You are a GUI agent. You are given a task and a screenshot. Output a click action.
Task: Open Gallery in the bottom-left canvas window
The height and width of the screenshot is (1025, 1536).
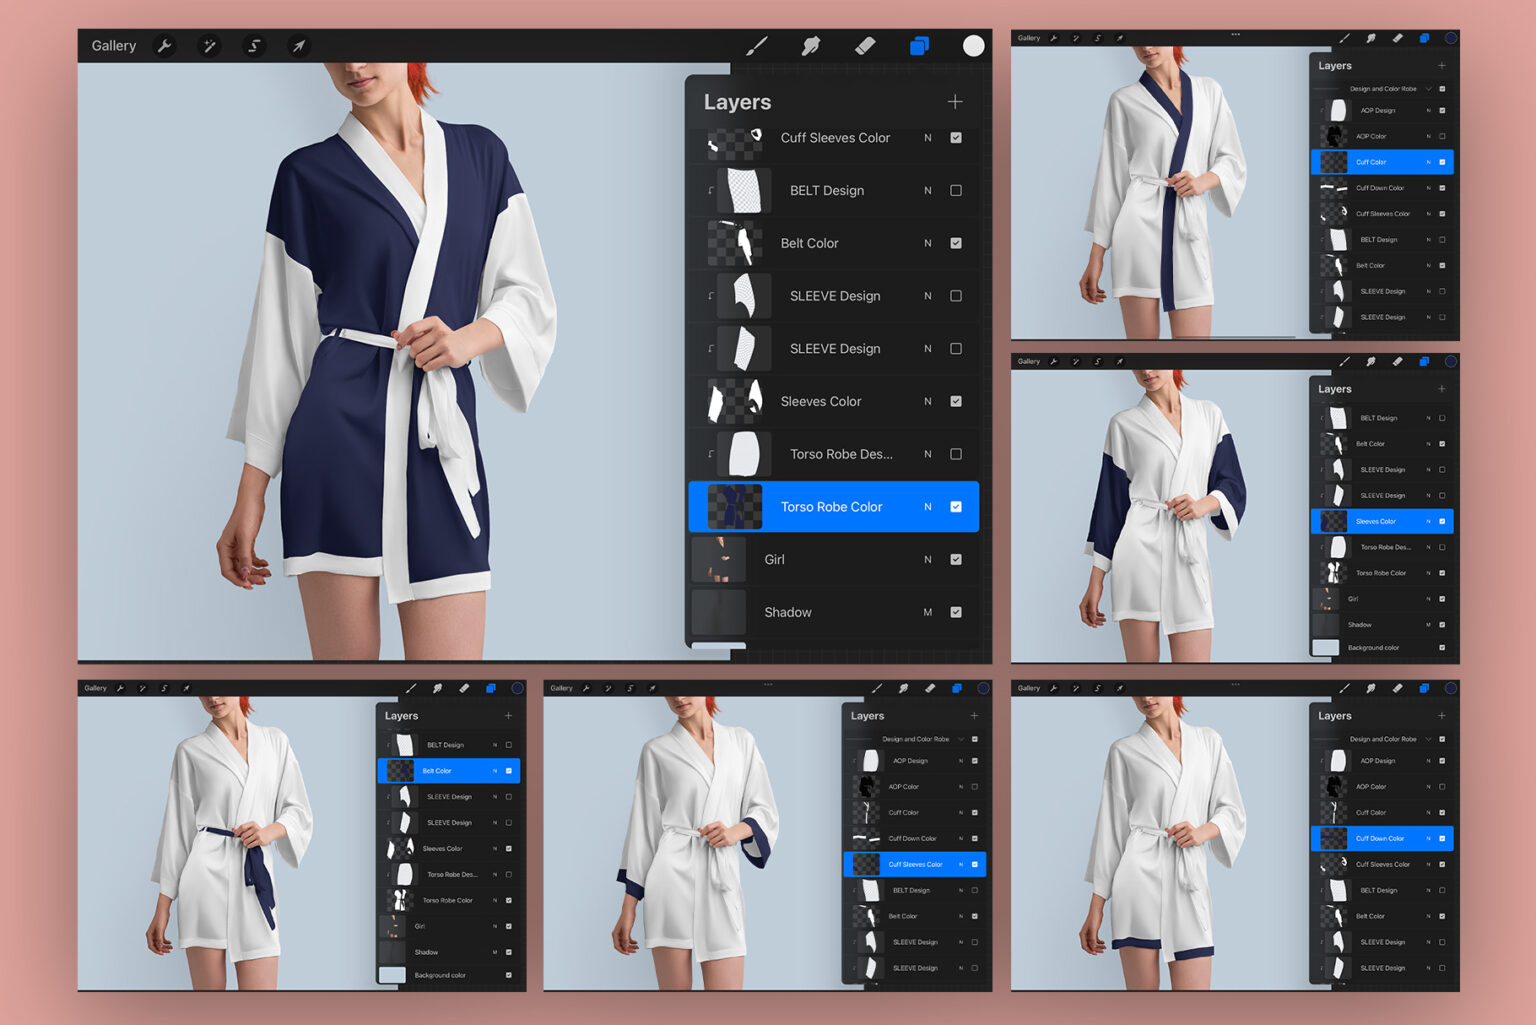click(95, 688)
